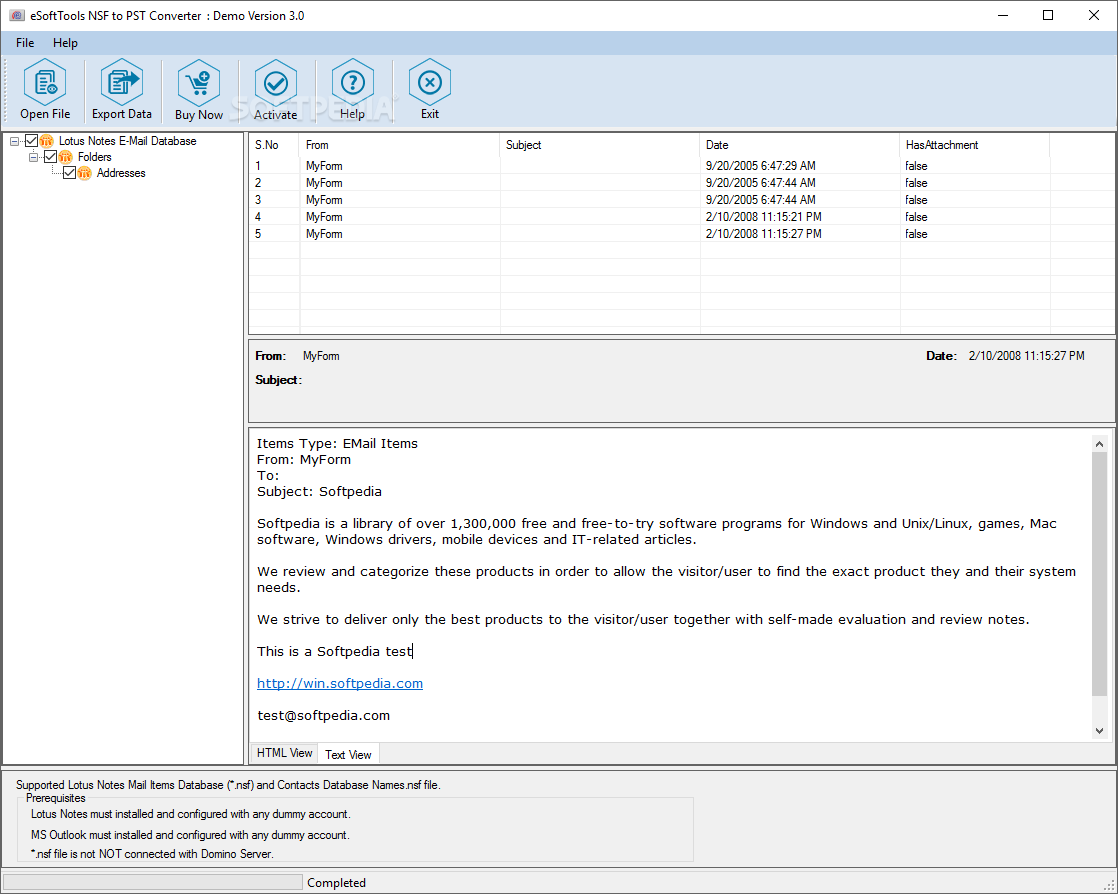The image size is (1118, 894).
Task: Sort by the From column header
Action: tap(399, 145)
